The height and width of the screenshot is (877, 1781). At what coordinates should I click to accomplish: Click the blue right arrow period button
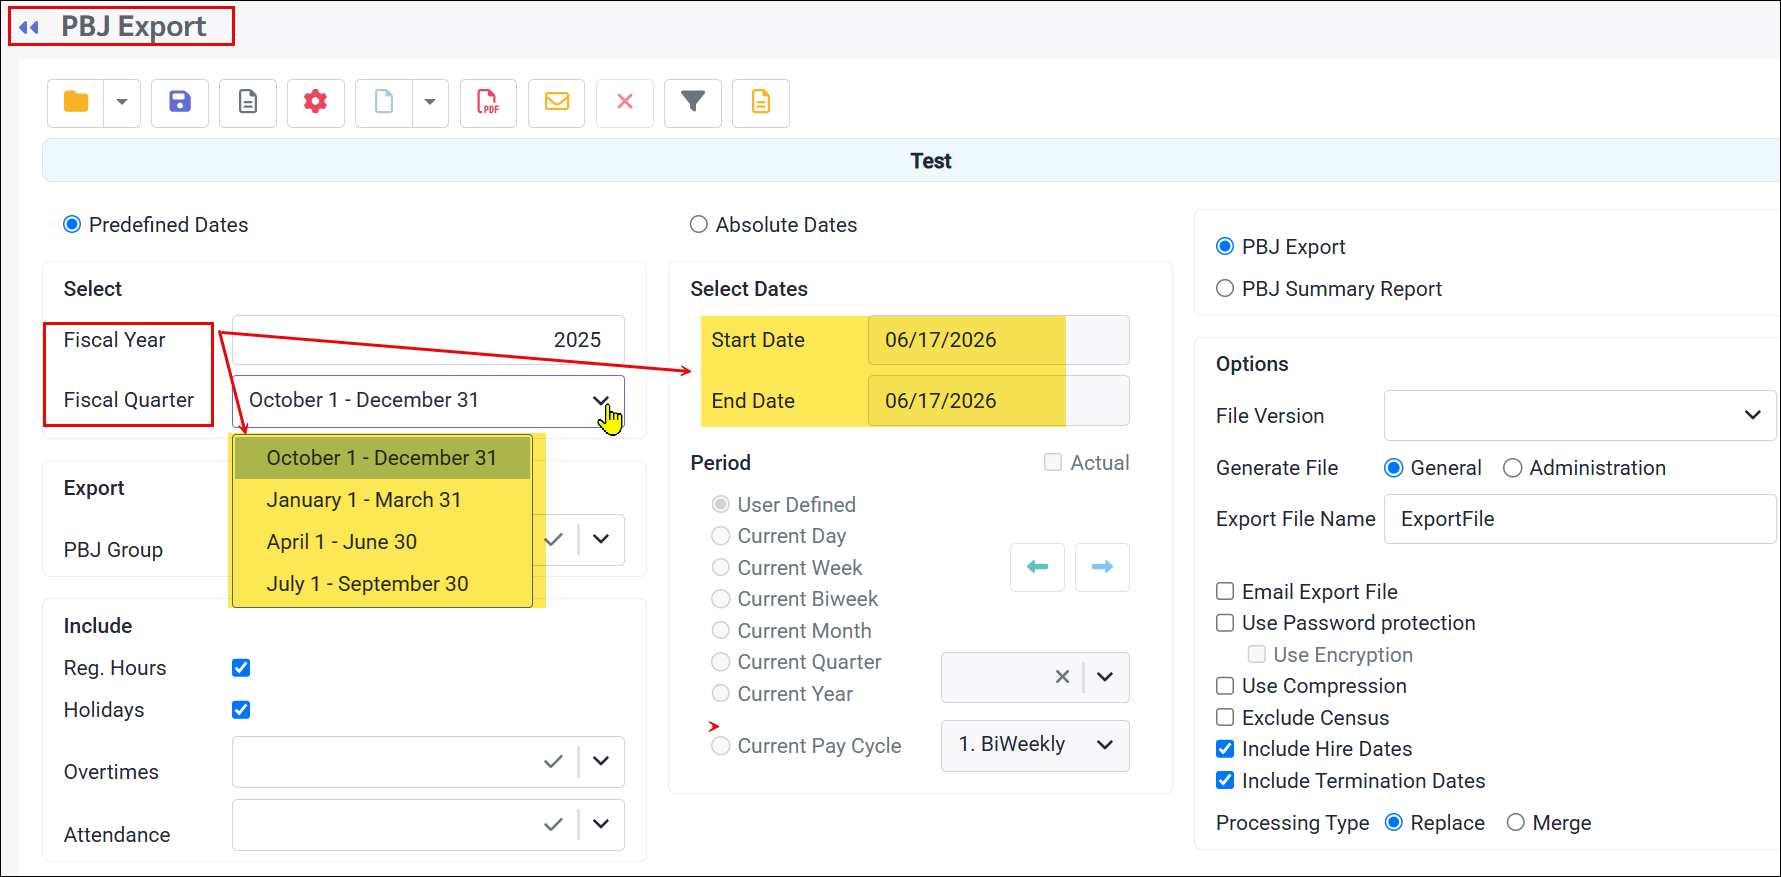pyautogui.click(x=1102, y=567)
